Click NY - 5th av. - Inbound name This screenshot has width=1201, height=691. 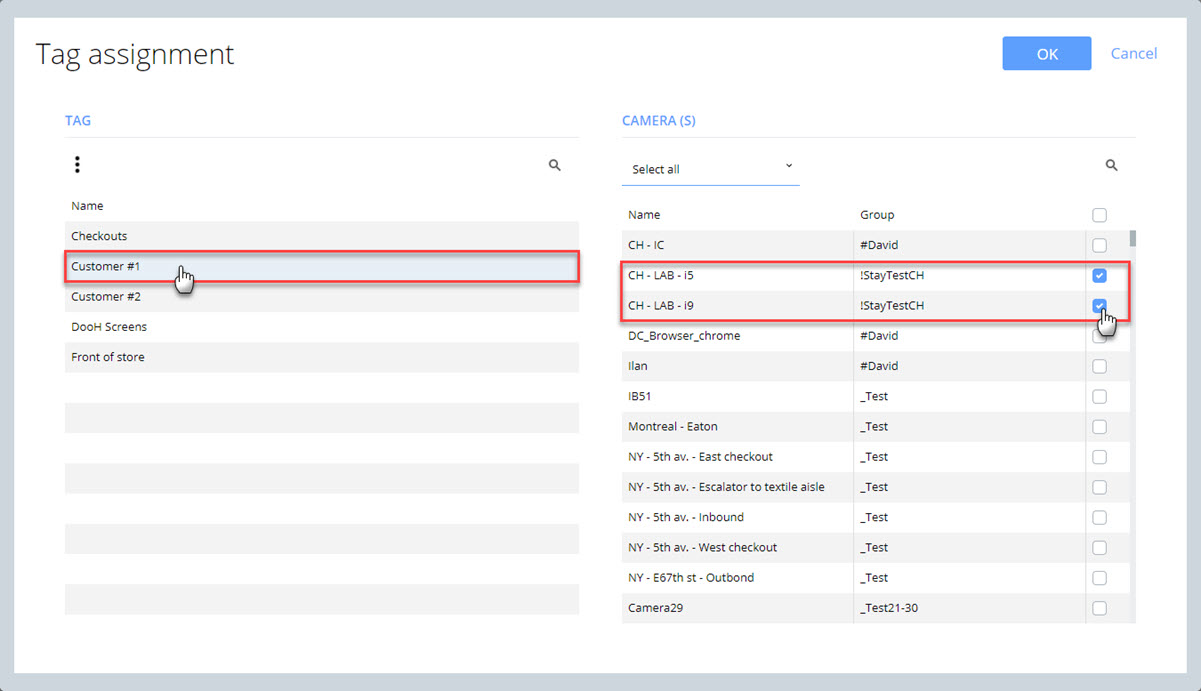[x=686, y=517]
